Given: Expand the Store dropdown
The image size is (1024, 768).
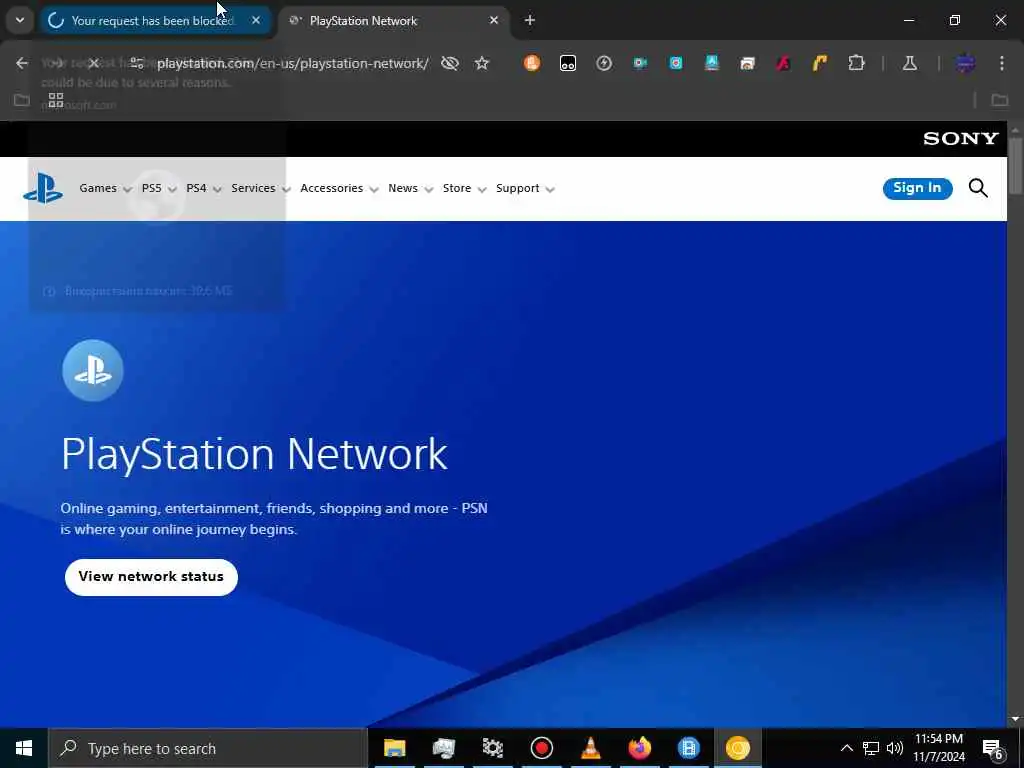Looking at the screenshot, I should coord(464,188).
